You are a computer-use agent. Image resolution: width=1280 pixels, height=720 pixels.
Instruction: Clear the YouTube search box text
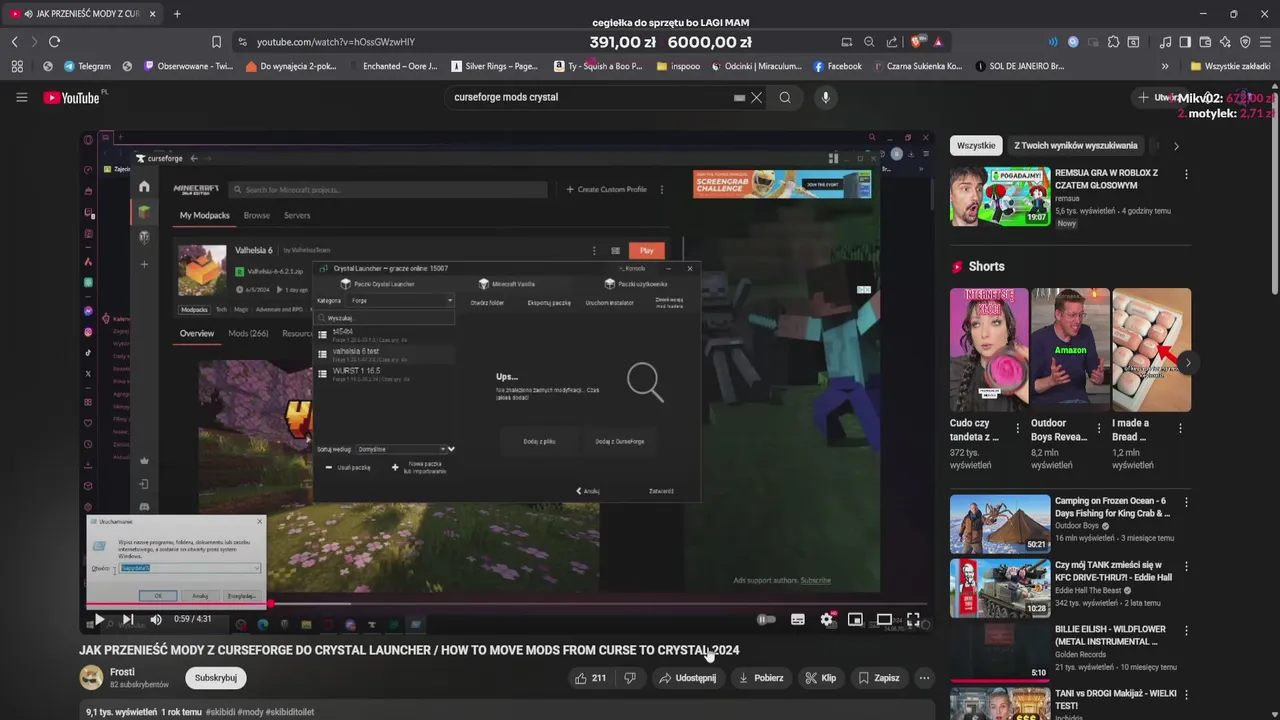point(757,97)
